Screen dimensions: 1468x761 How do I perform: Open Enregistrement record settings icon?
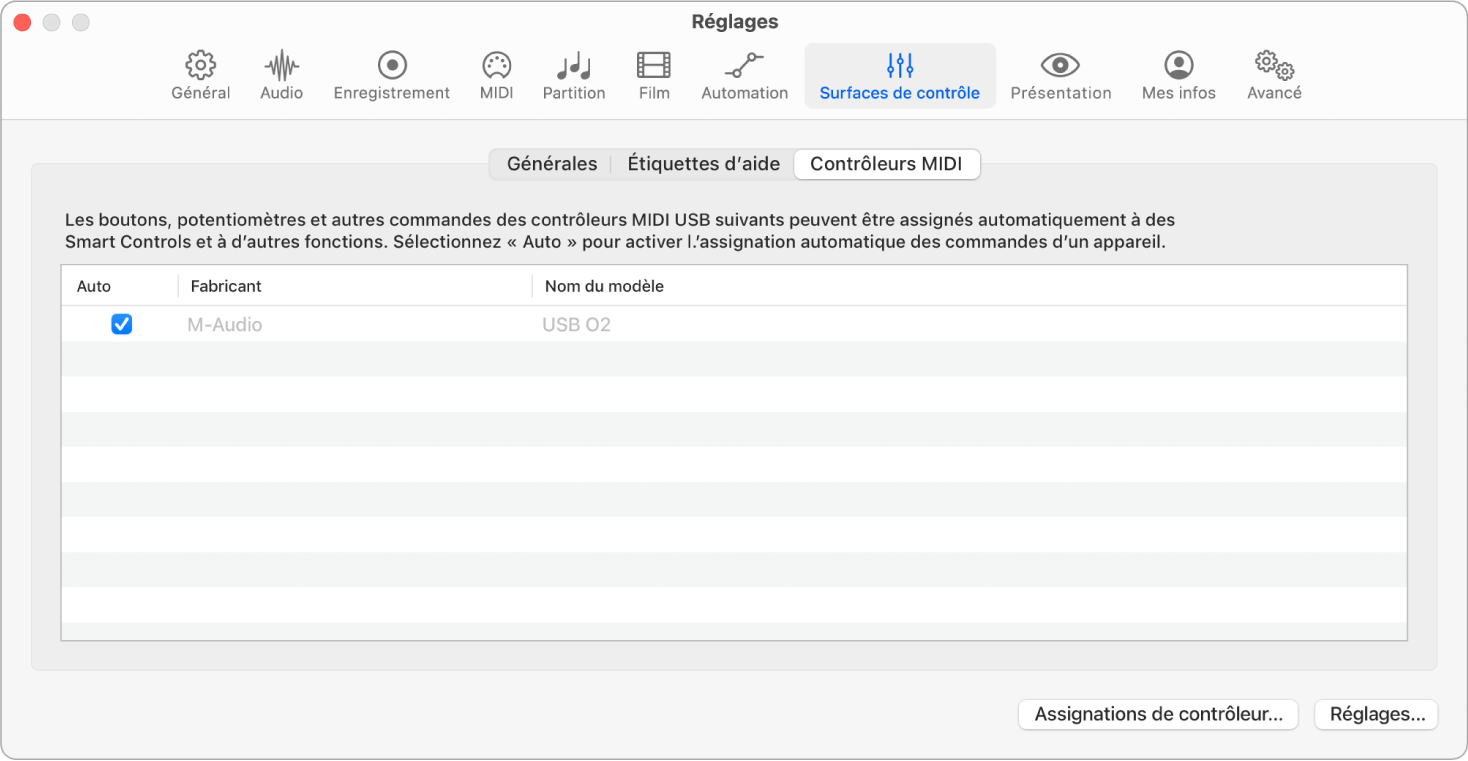(391, 66)
